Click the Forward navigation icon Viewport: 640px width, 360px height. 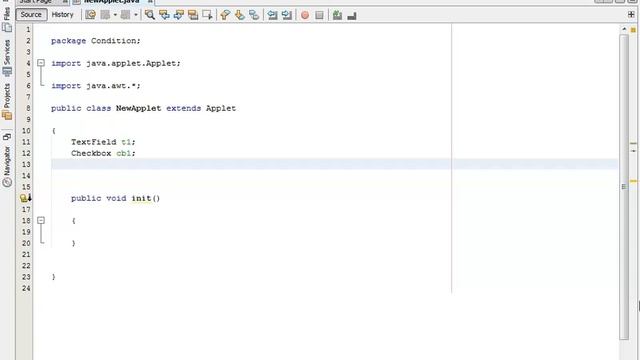pyautogui.click(x=125, y=15)
